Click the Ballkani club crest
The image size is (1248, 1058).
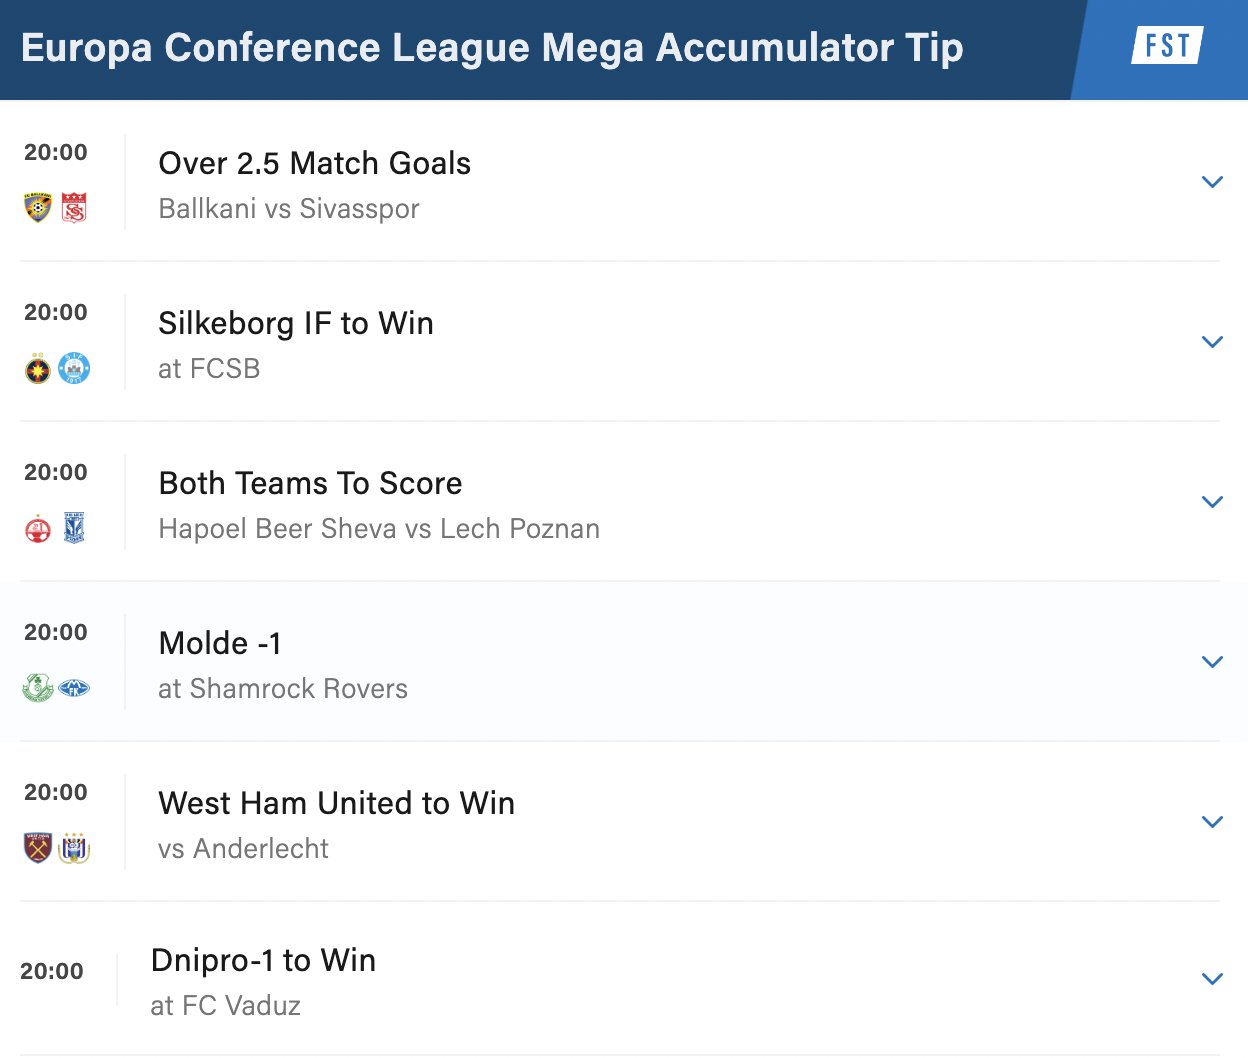click(38, 208)
